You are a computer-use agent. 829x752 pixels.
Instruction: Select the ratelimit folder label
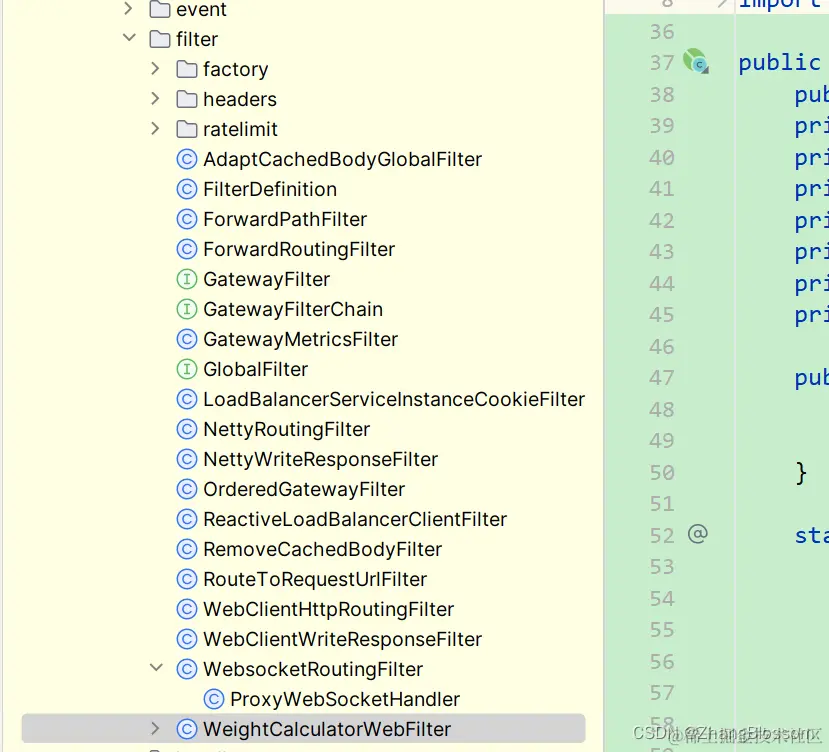click(240, 129)
